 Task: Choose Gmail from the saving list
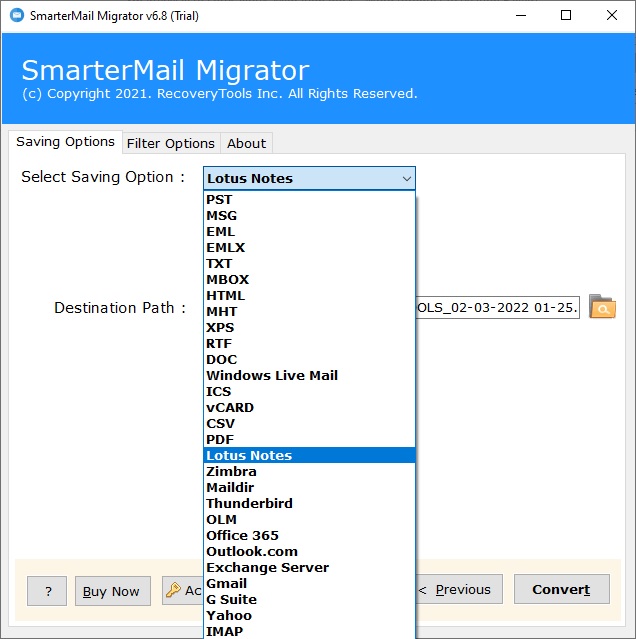309,583
